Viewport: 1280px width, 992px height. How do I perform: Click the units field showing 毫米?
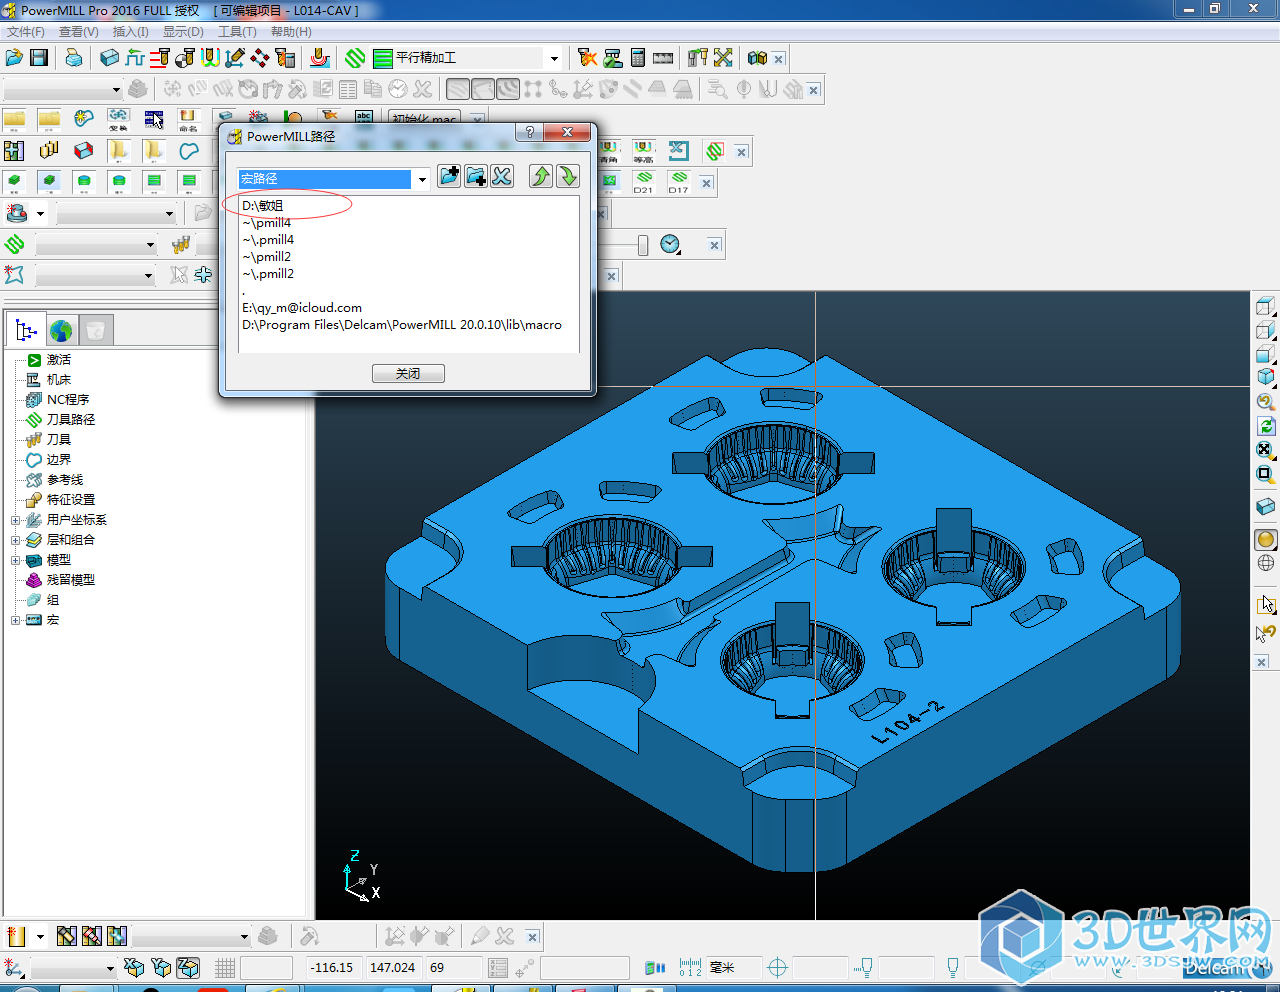(732, 967)
